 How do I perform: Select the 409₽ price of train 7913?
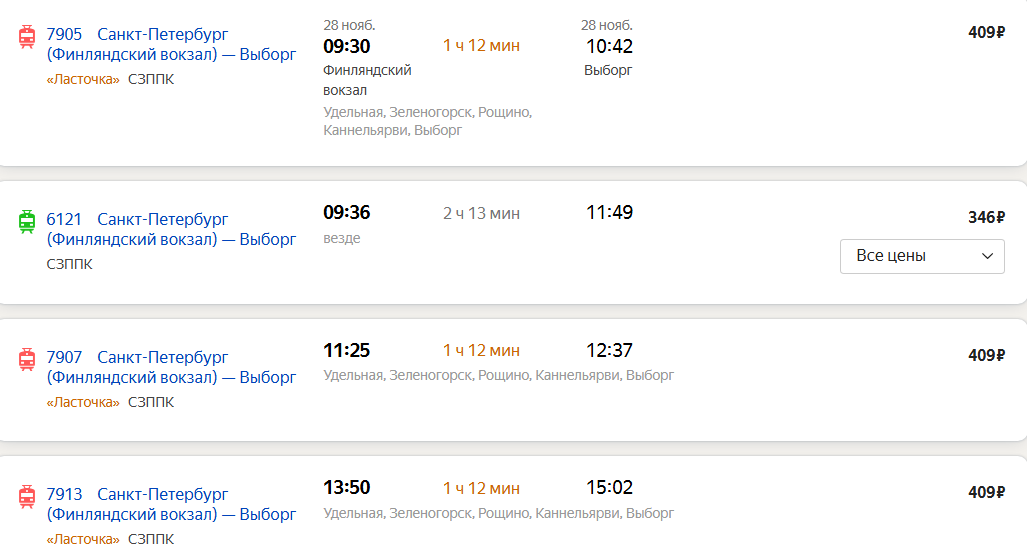986,492
